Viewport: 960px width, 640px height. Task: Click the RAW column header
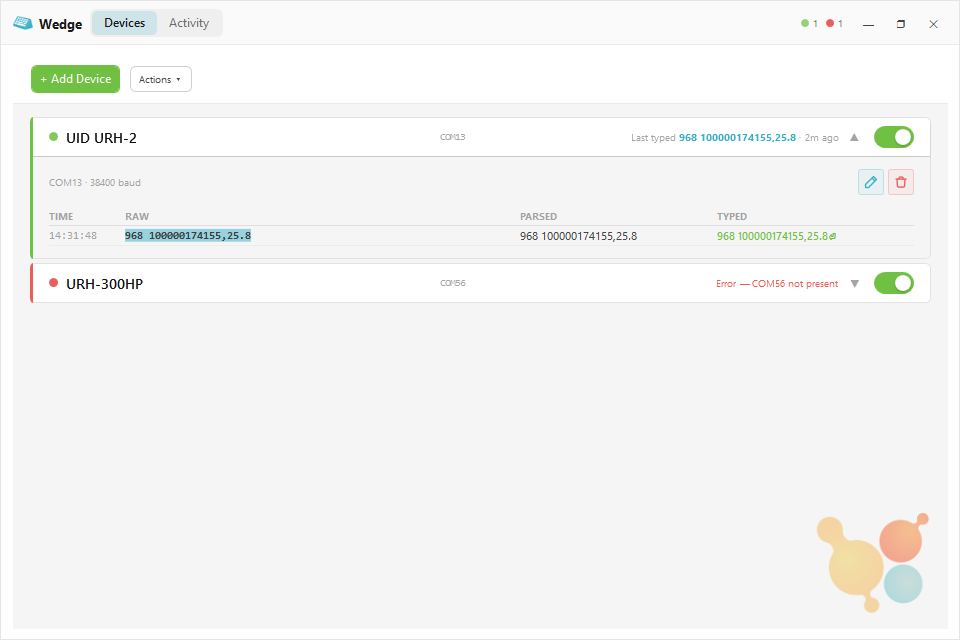click(137, 217)
